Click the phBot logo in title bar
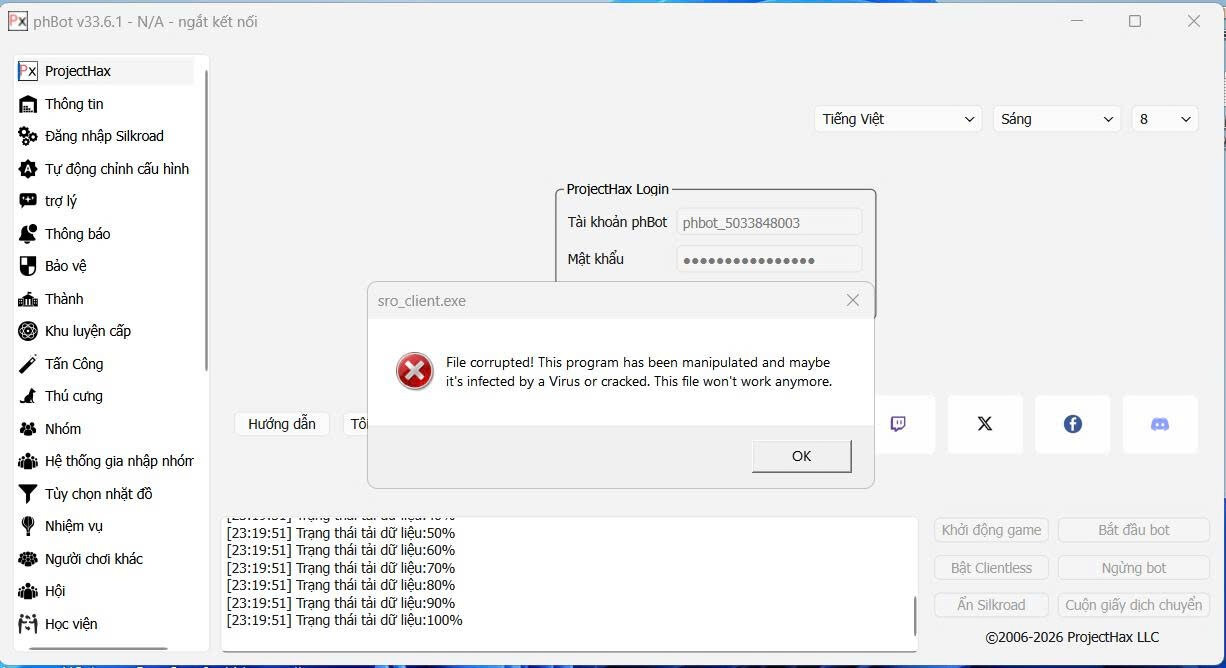This screenshot has height=668, width=1226. [x=17, y=21]
